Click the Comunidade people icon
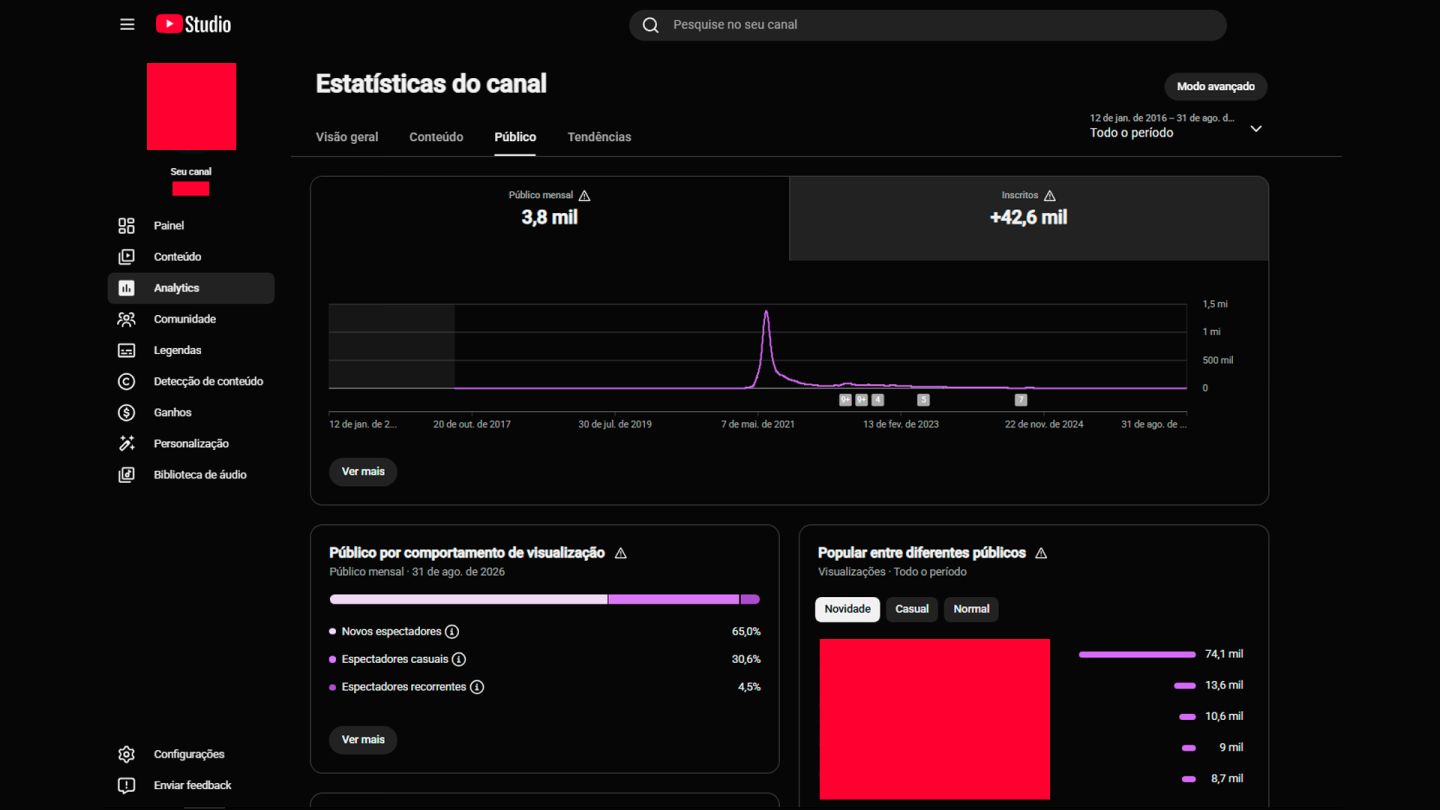 (126, 319)
